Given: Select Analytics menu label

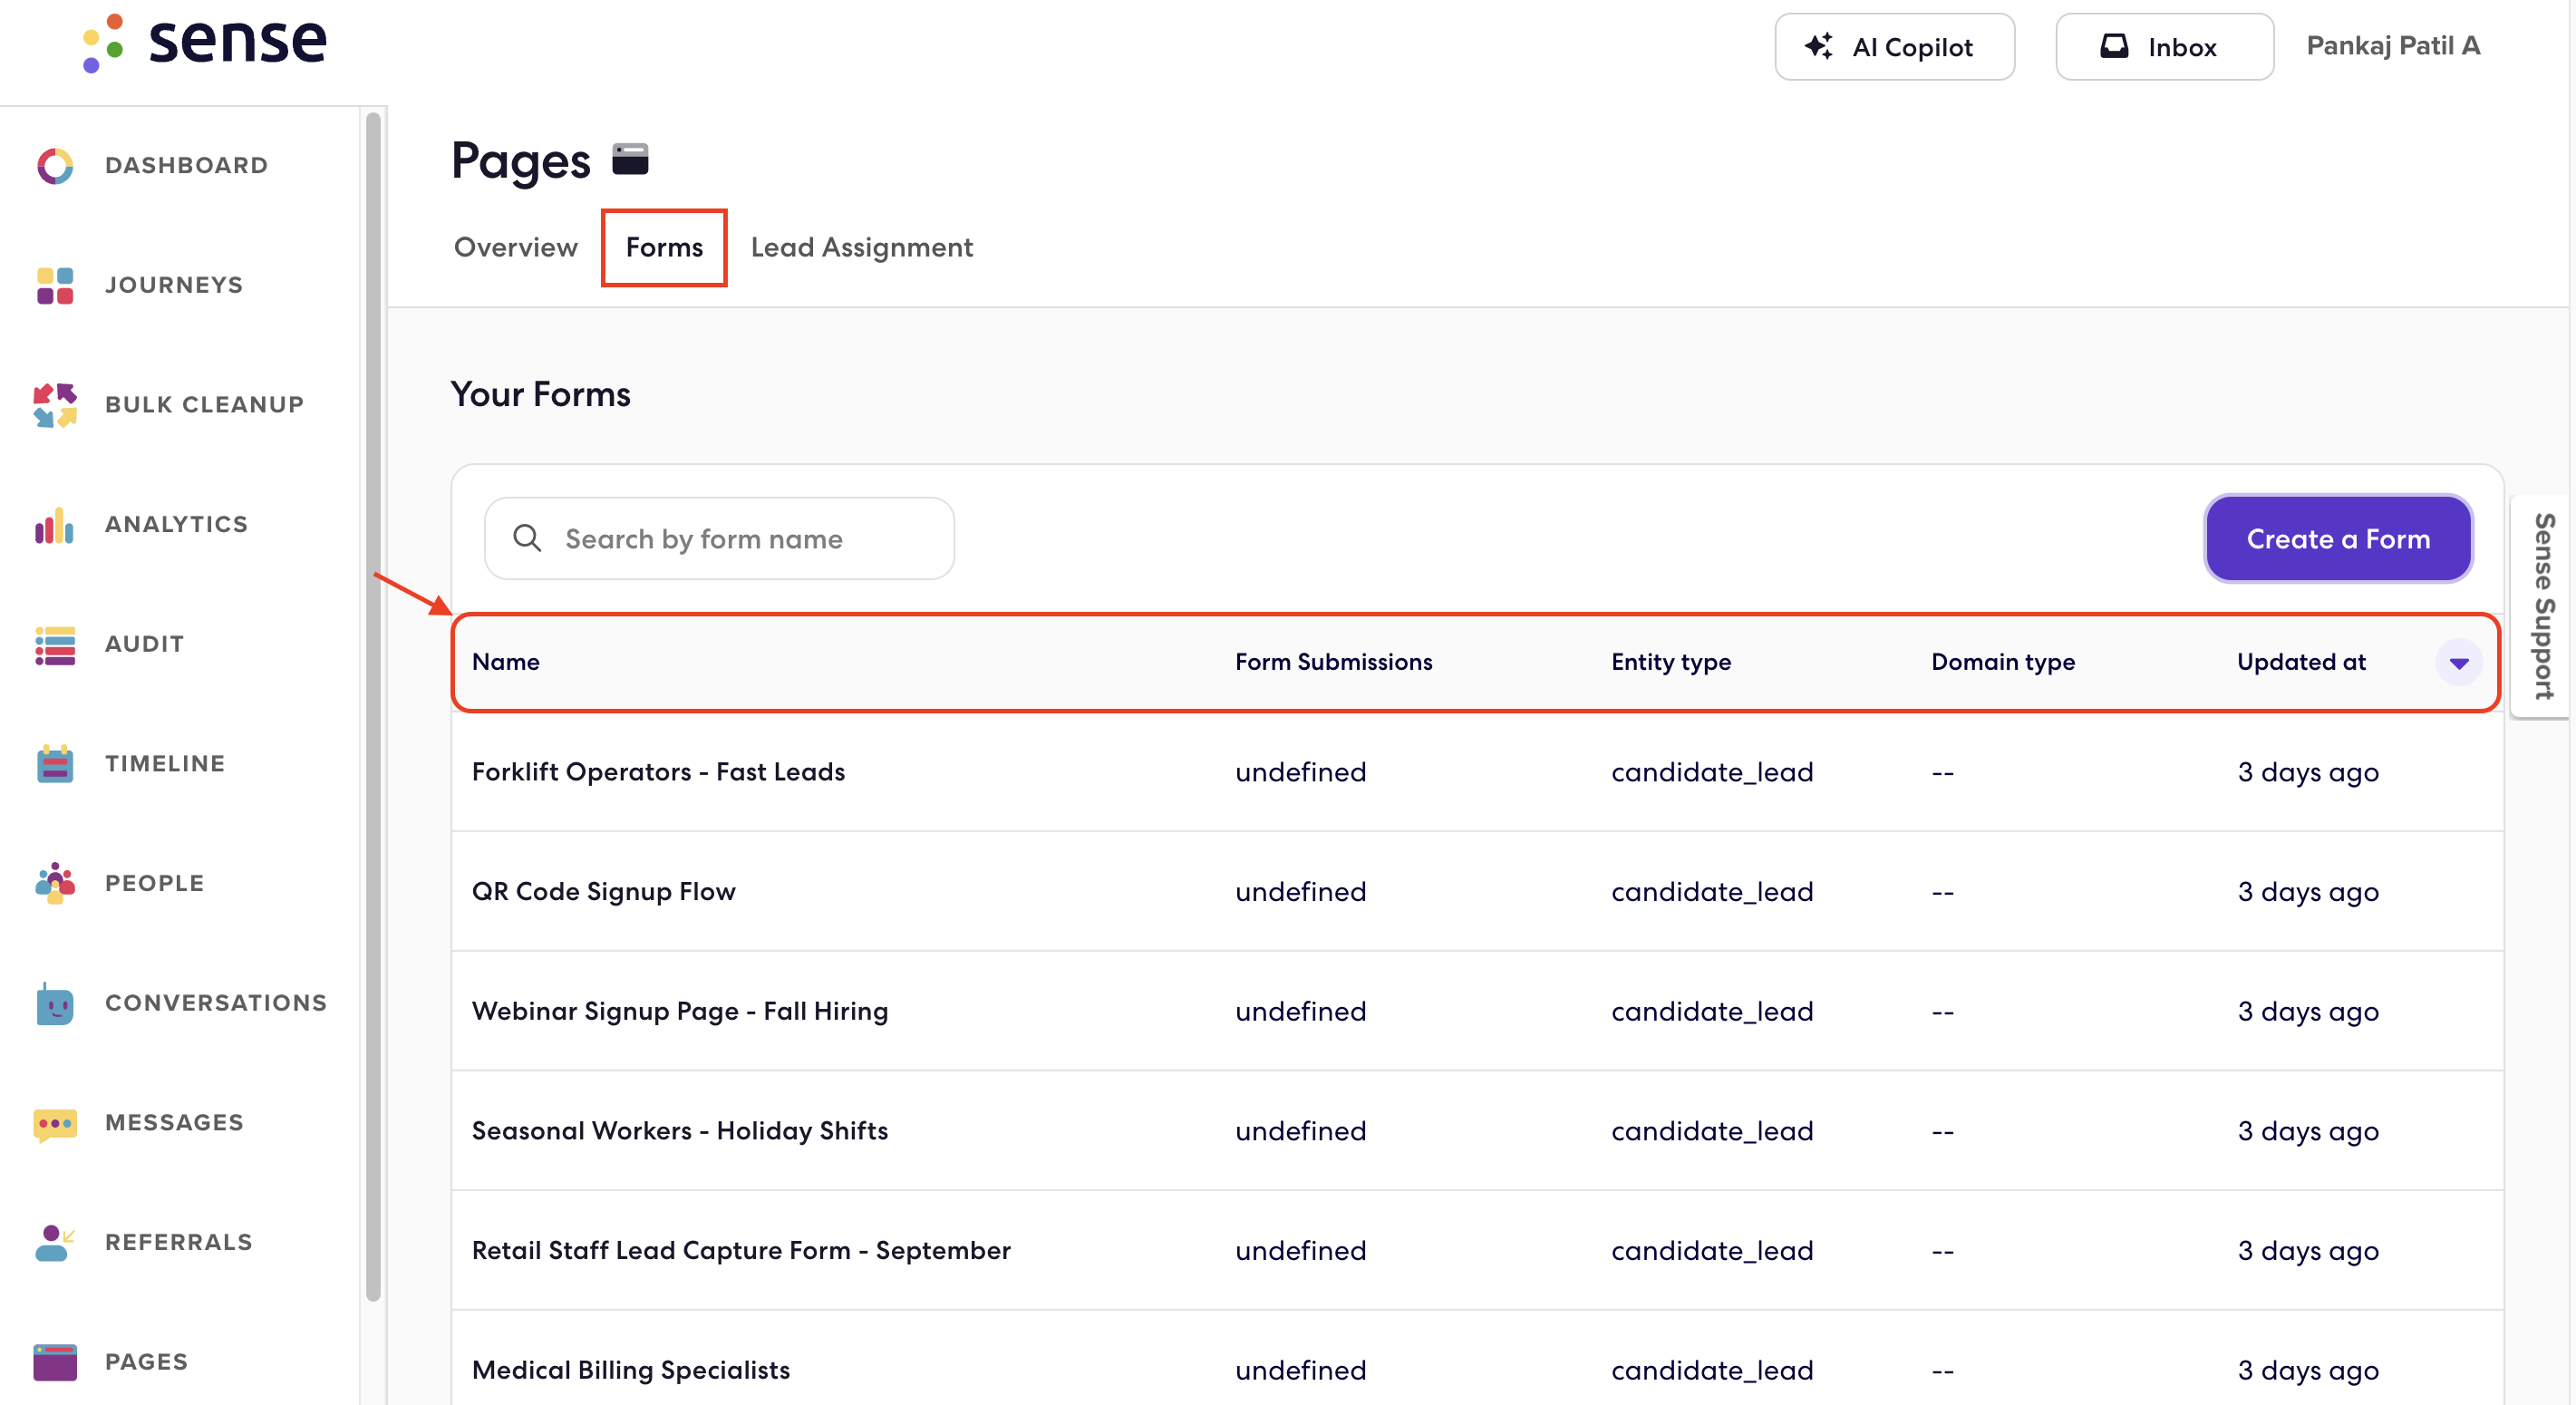Looking at the screenshot, I should point(176,524).
